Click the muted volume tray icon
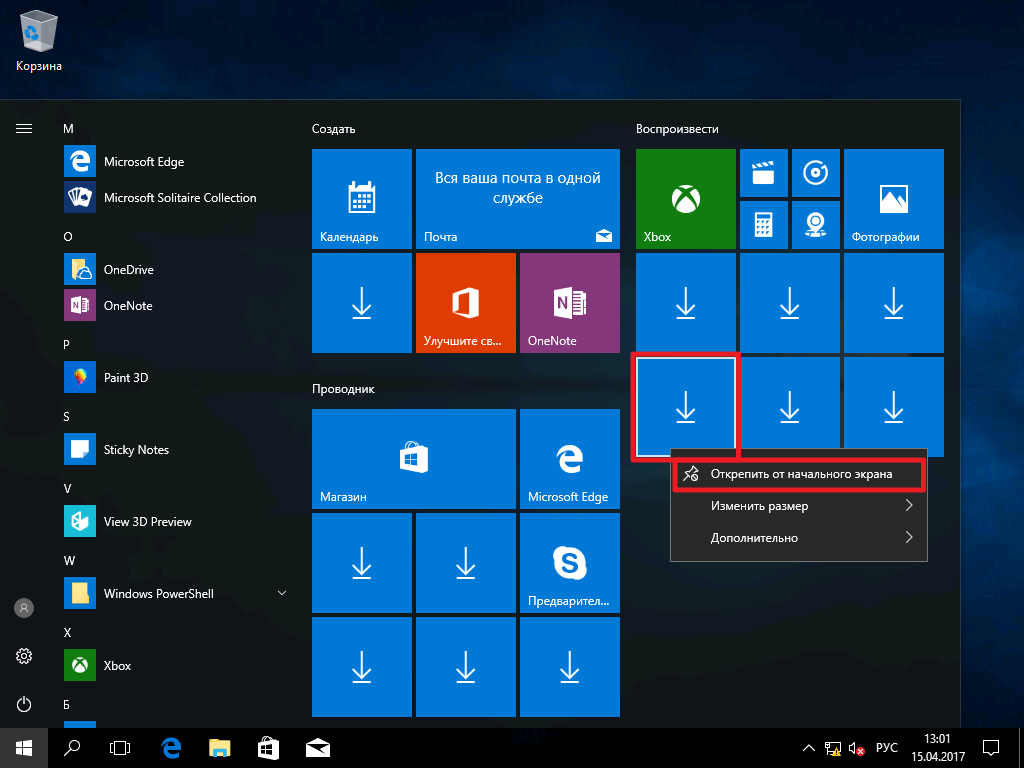Viewport: 1024px width, 768px height. pyautogui.click(x=856, y=748)
